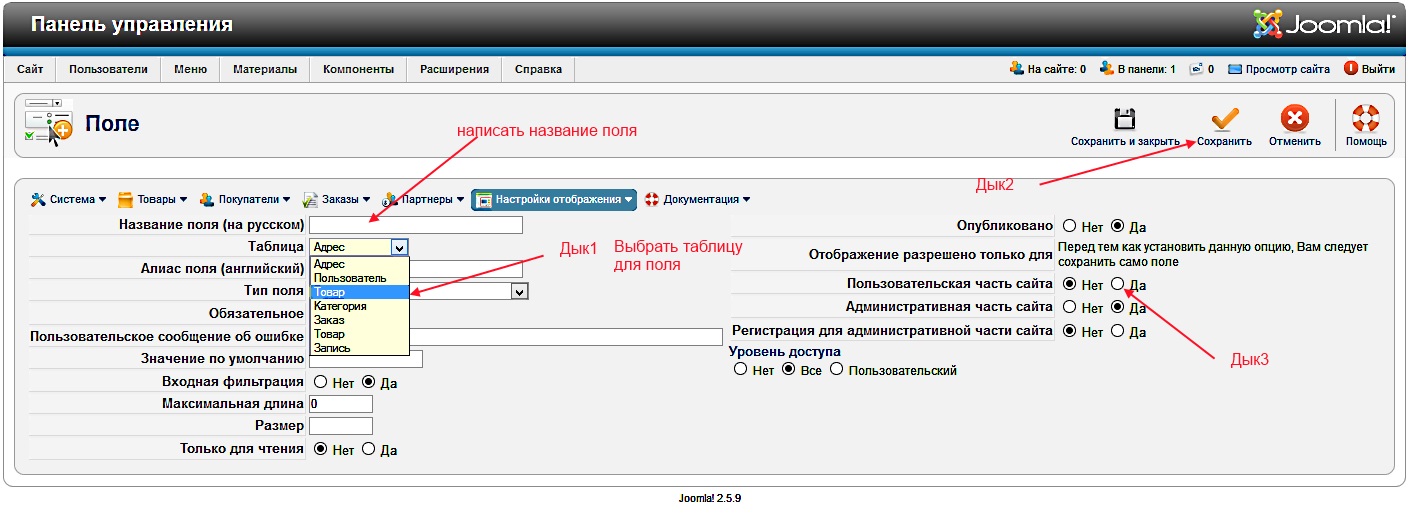
Task: Choose Заказ in the table list
Action: 359,320
